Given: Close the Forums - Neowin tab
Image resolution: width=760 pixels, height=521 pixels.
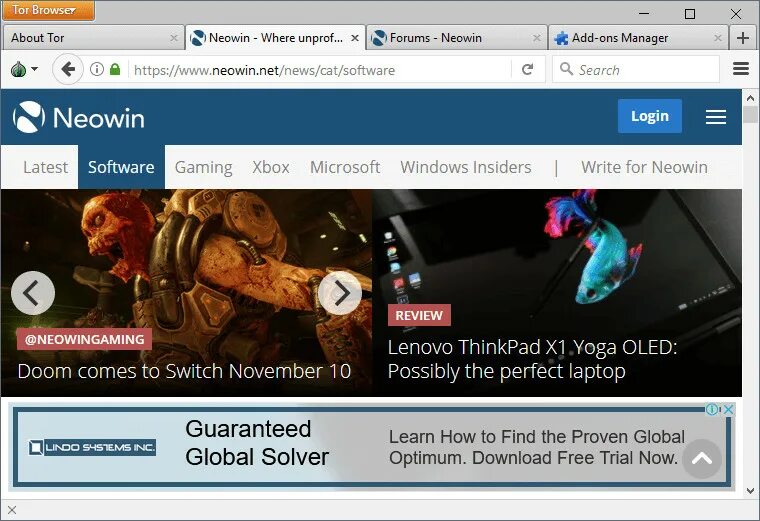Looking at the screenshot, I should pyautogui.click(x=536, y=37).
